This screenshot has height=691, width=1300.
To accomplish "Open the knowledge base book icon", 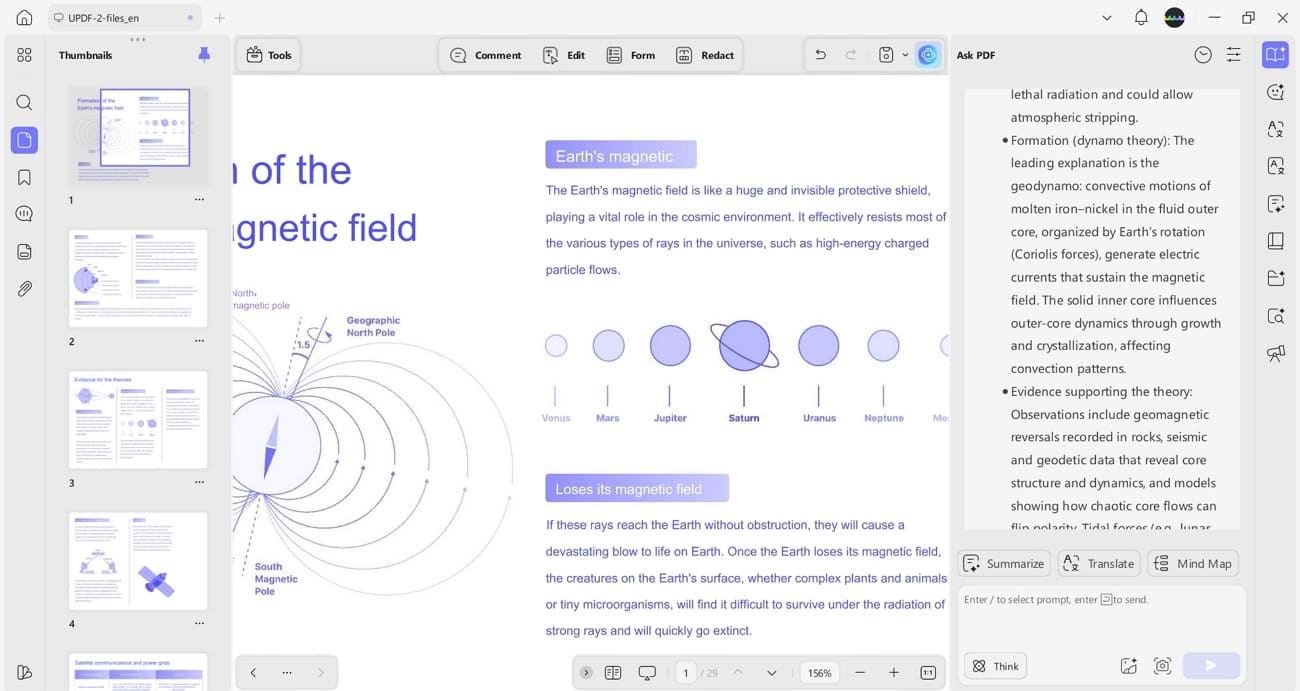I will coord(1275,241).
